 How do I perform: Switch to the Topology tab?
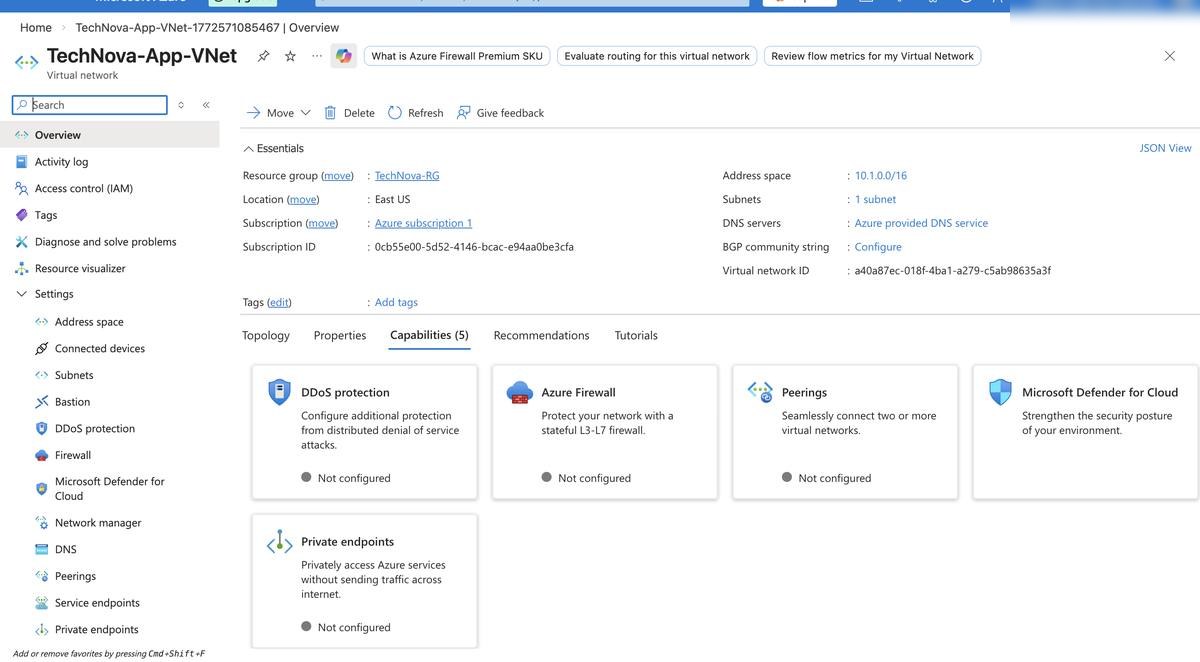266,335
